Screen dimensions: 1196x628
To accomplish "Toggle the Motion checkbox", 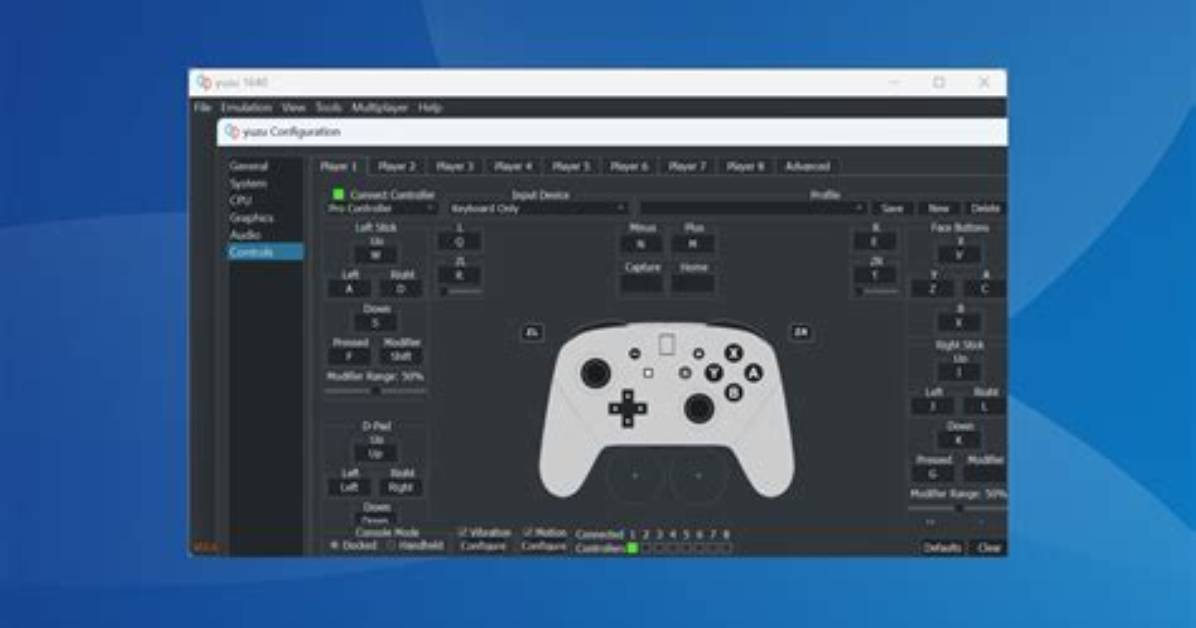I will tap(528, 533).
